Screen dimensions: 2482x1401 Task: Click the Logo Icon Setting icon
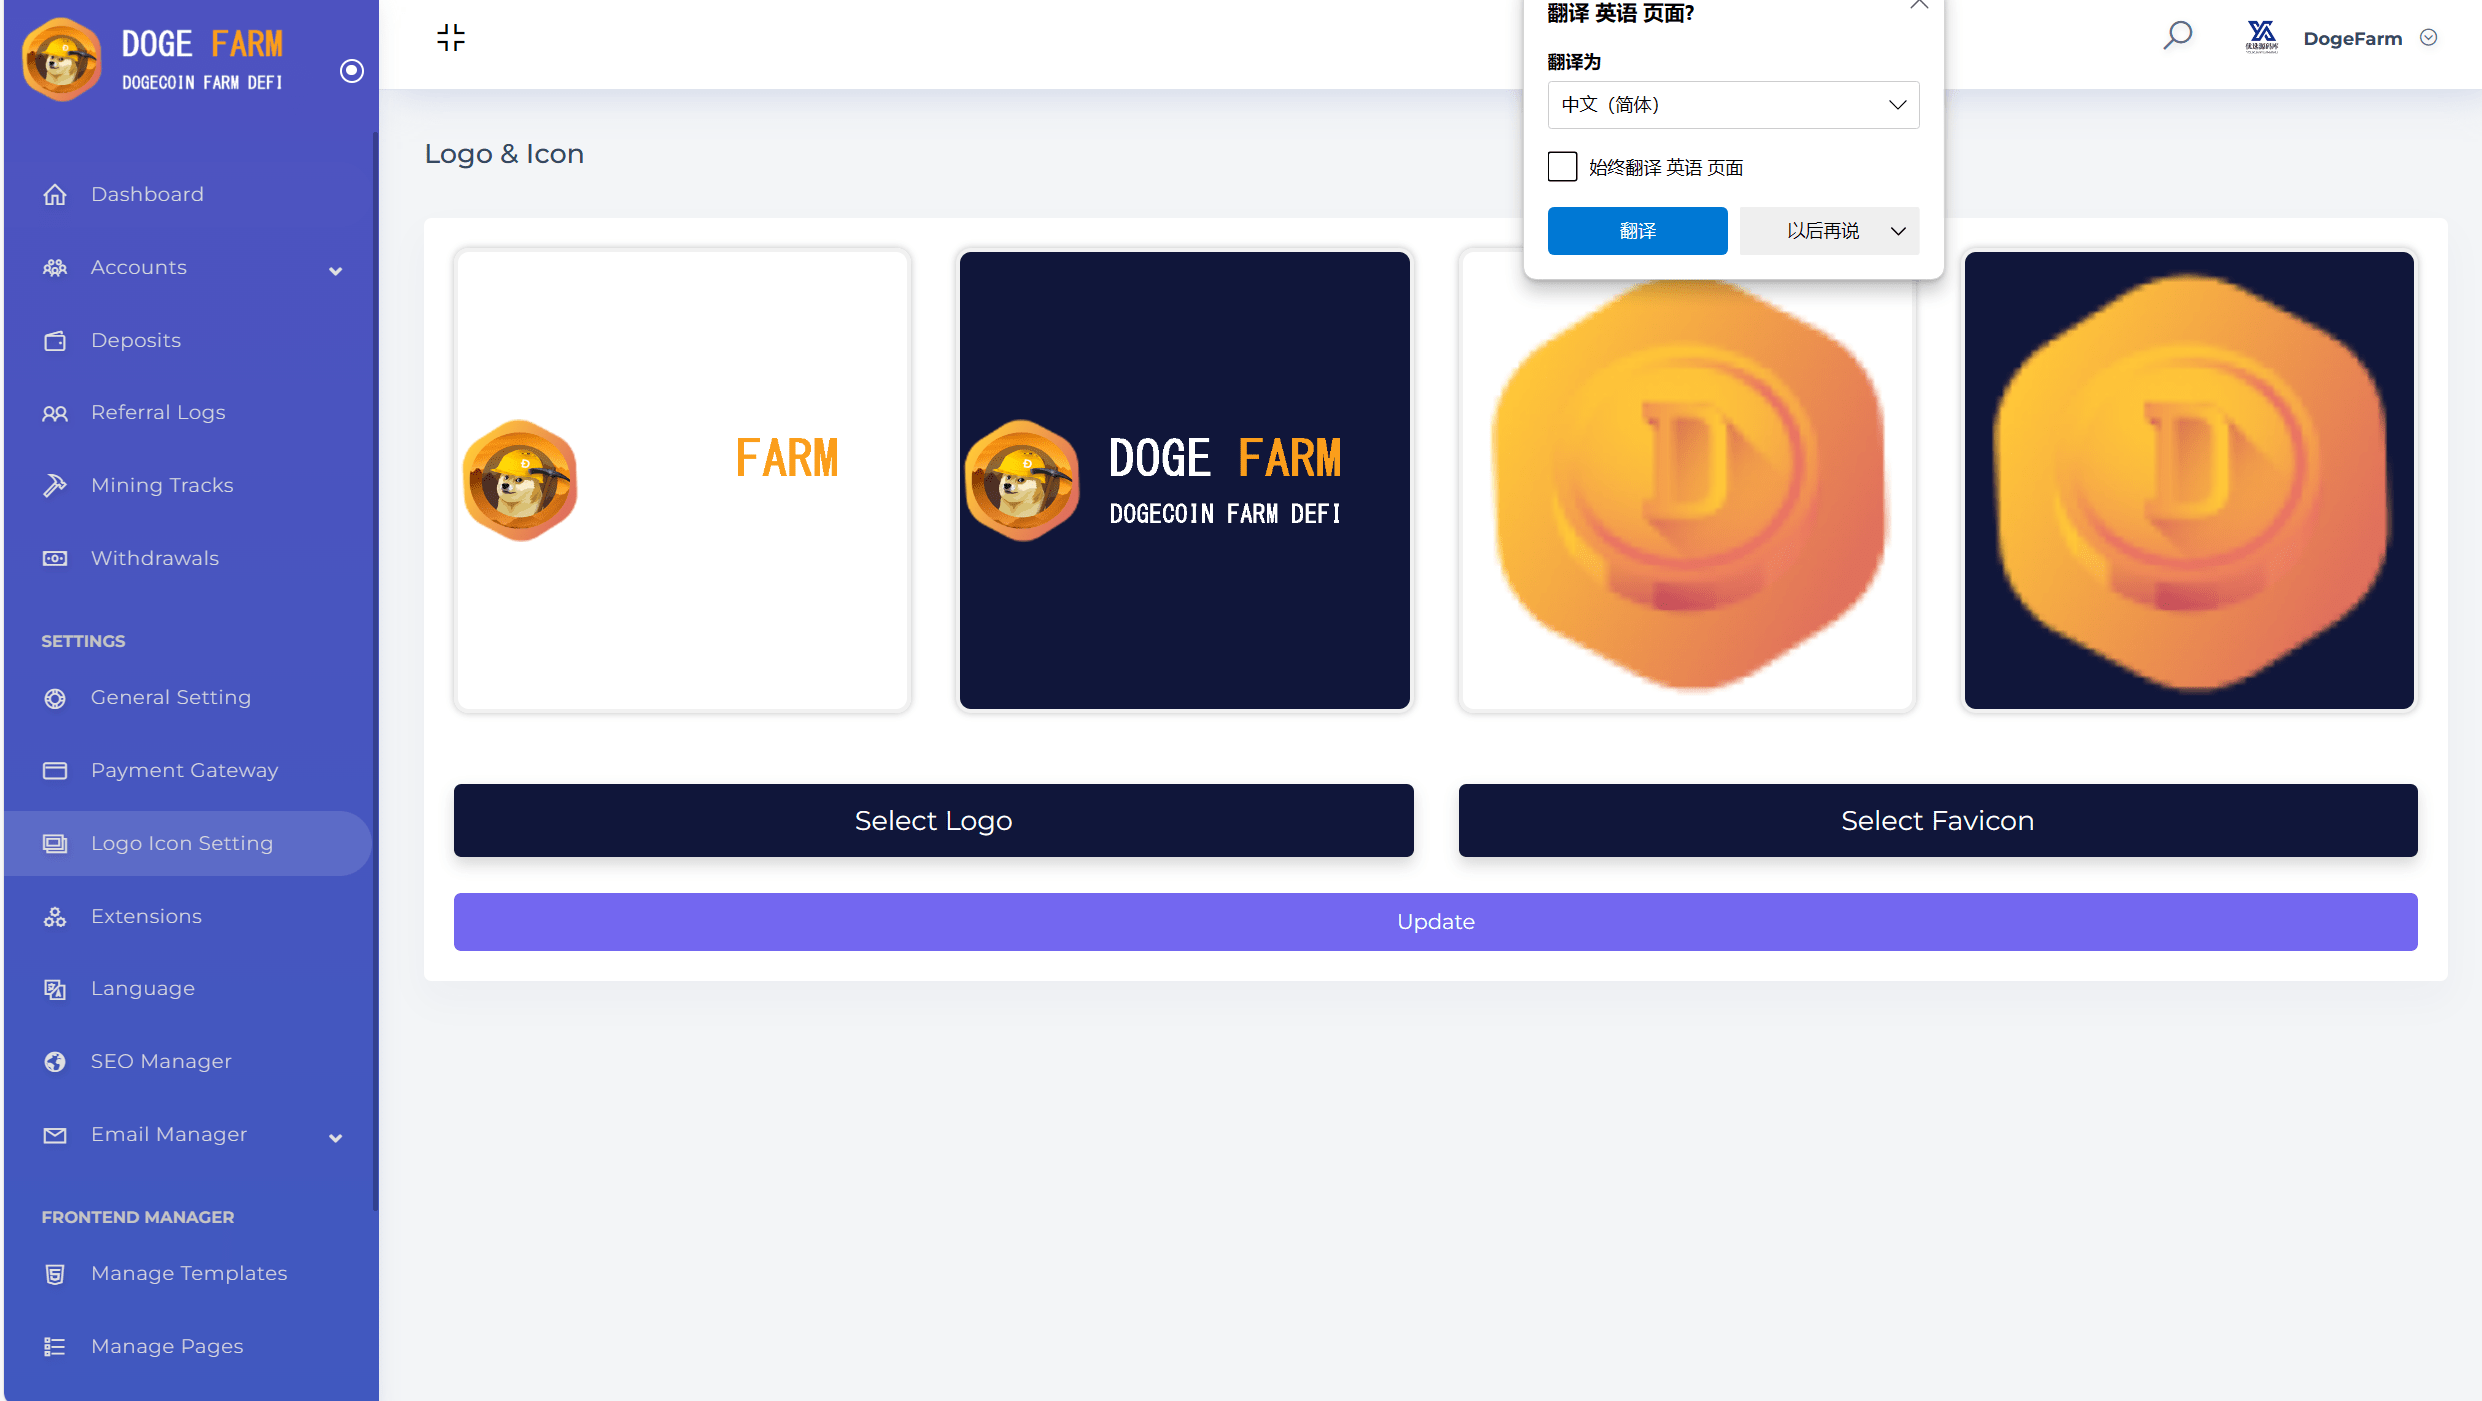click(x=55, y=842)
